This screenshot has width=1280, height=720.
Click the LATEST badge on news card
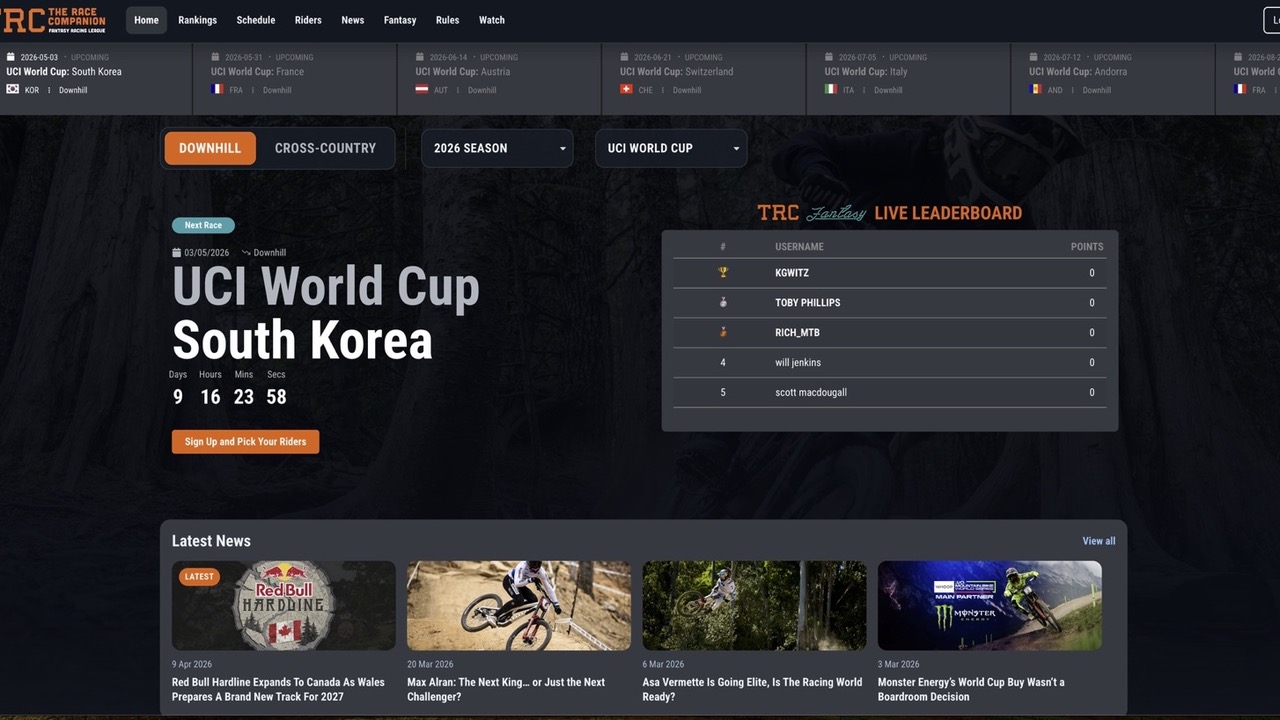click(x=199, y=576)
